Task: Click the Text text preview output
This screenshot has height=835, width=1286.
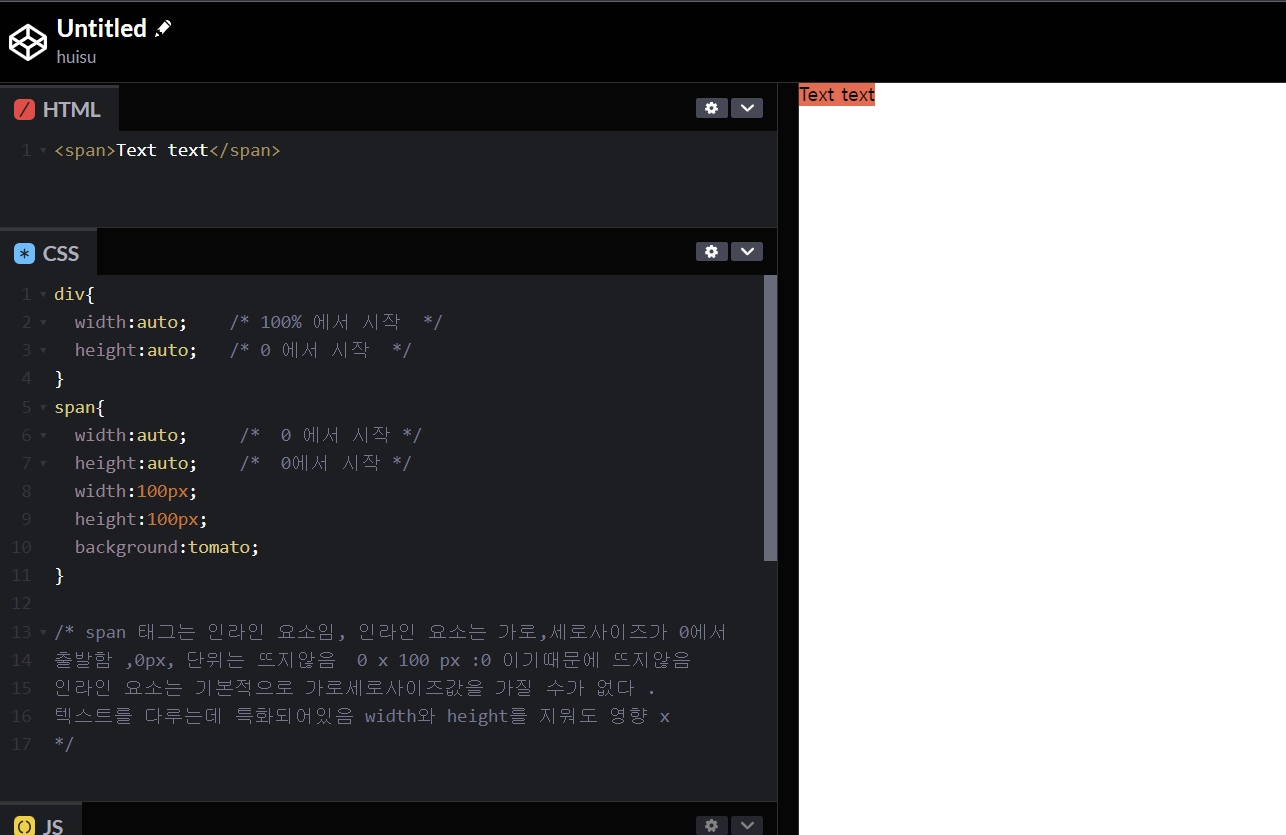Action: point(837,95)
